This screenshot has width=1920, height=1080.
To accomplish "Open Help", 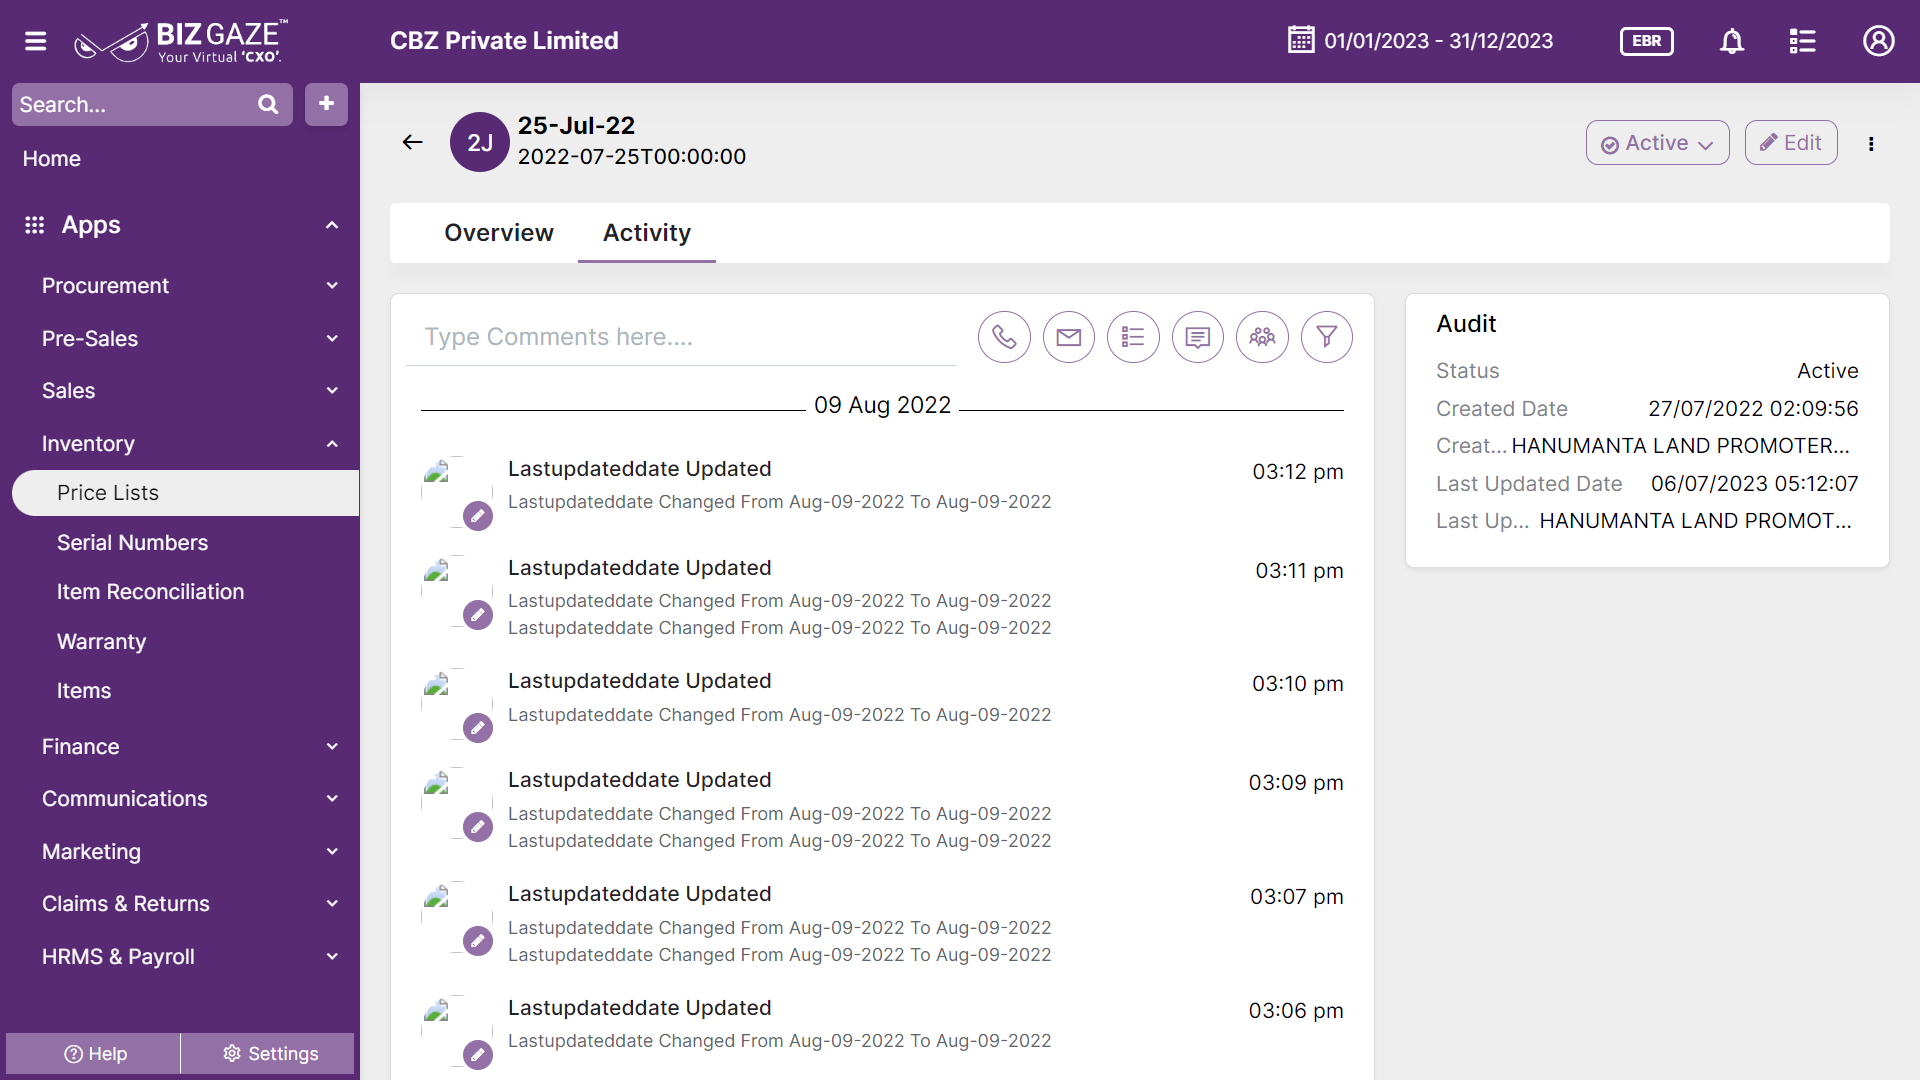I will pyautogui.click(x=94, y=1054).
